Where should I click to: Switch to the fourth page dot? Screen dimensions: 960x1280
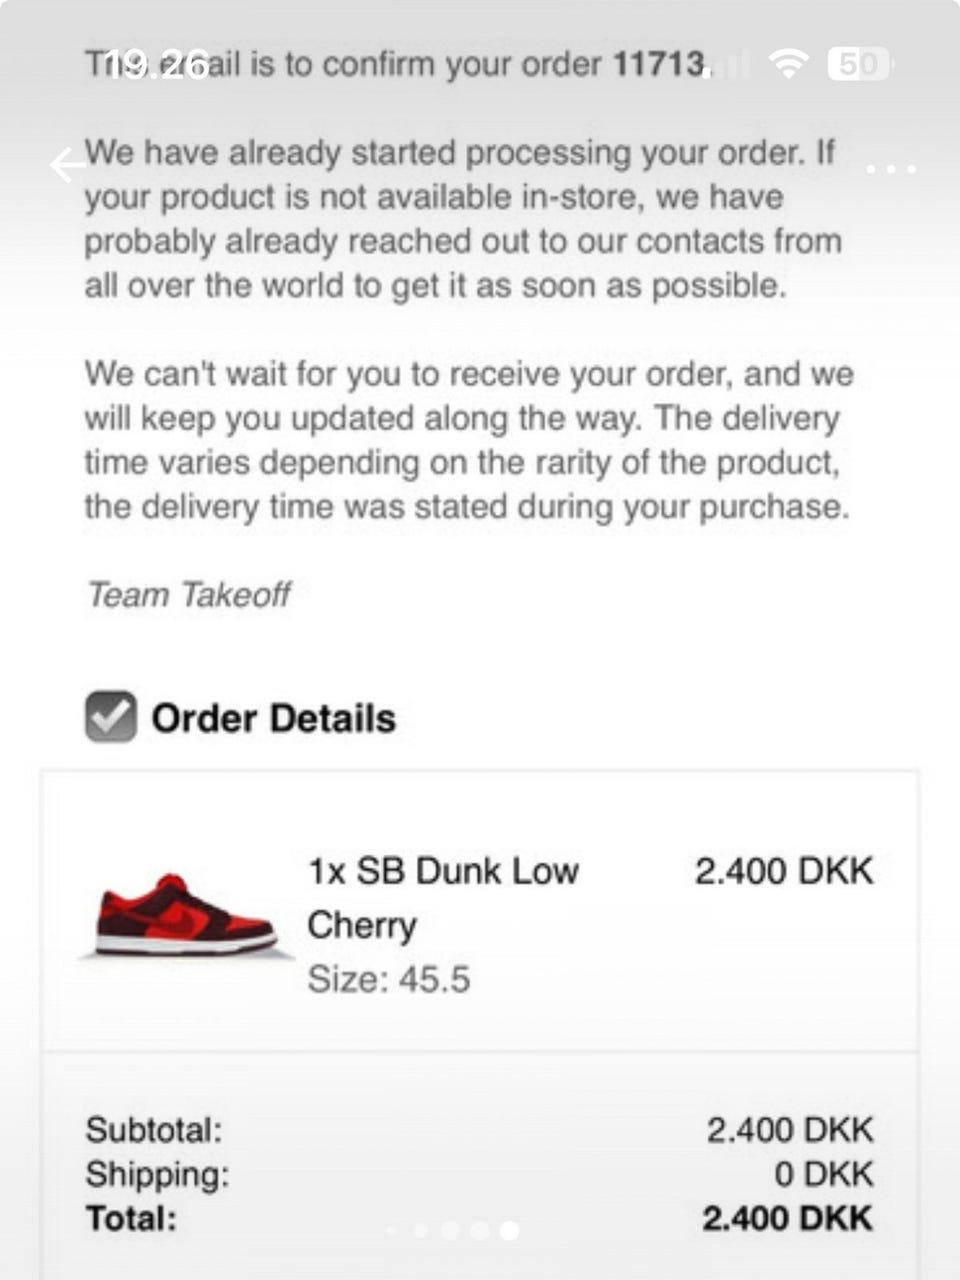coord(480,1231)
